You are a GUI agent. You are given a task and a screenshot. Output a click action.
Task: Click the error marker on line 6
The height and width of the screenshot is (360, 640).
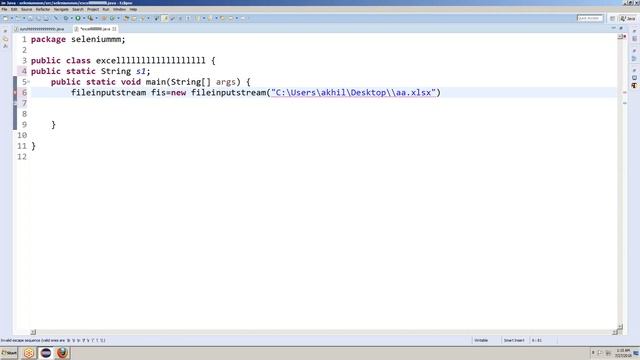[15, 93]
